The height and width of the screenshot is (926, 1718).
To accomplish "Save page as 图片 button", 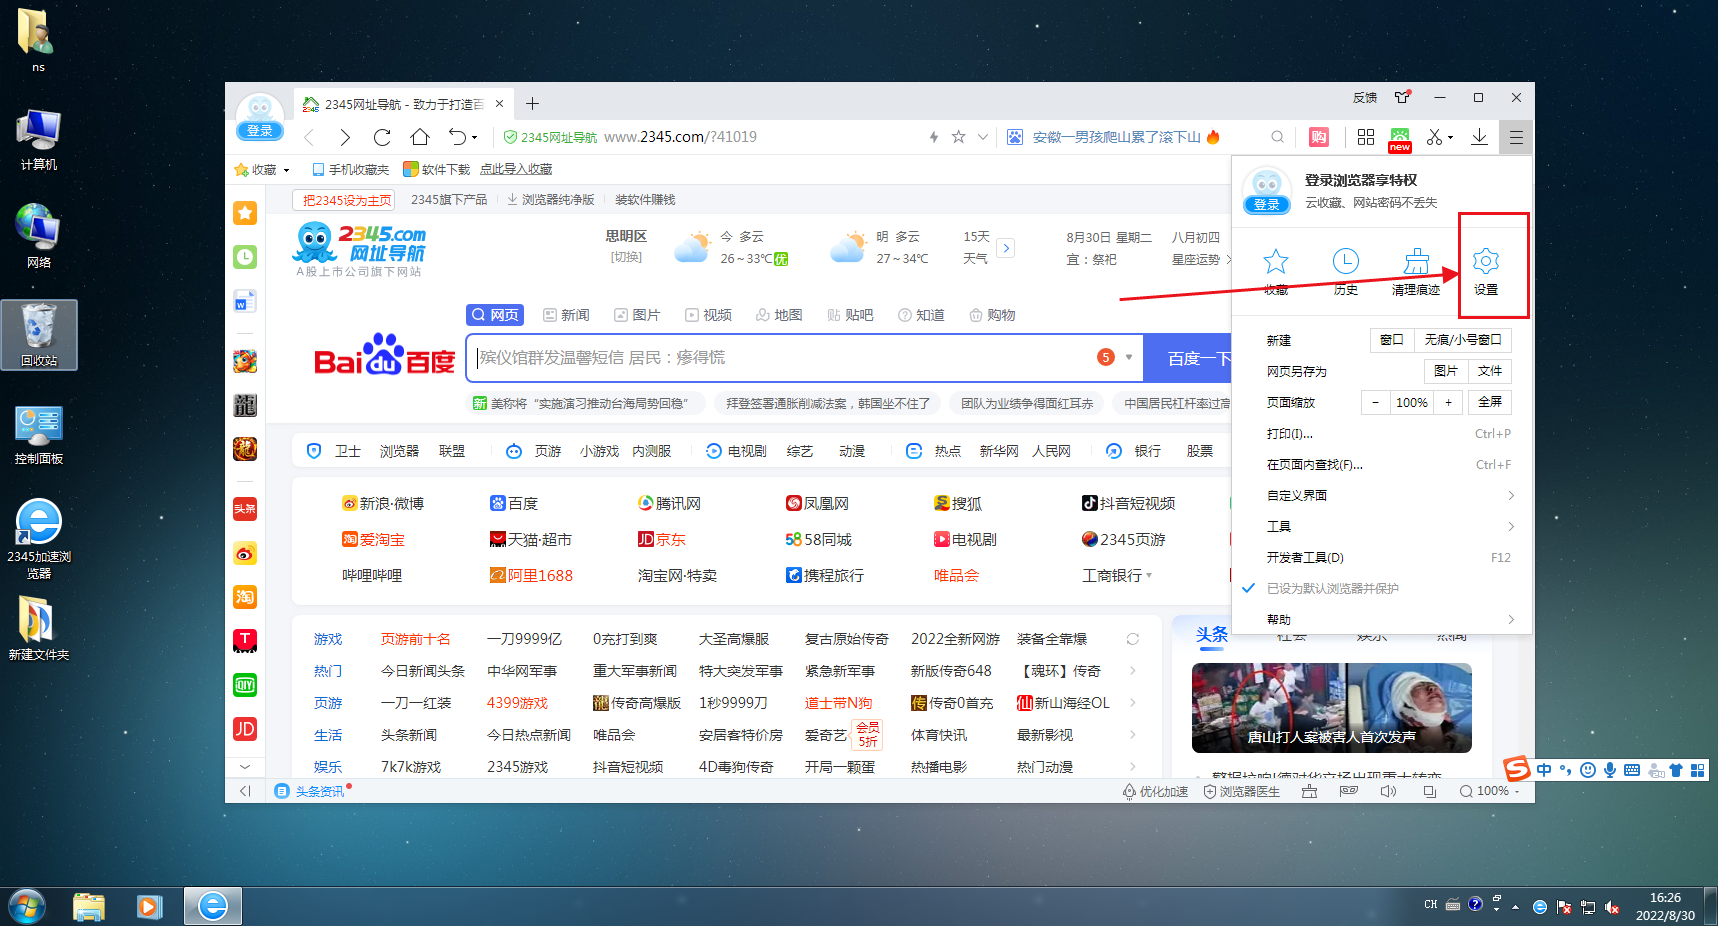I will (x=1446, y=371).
